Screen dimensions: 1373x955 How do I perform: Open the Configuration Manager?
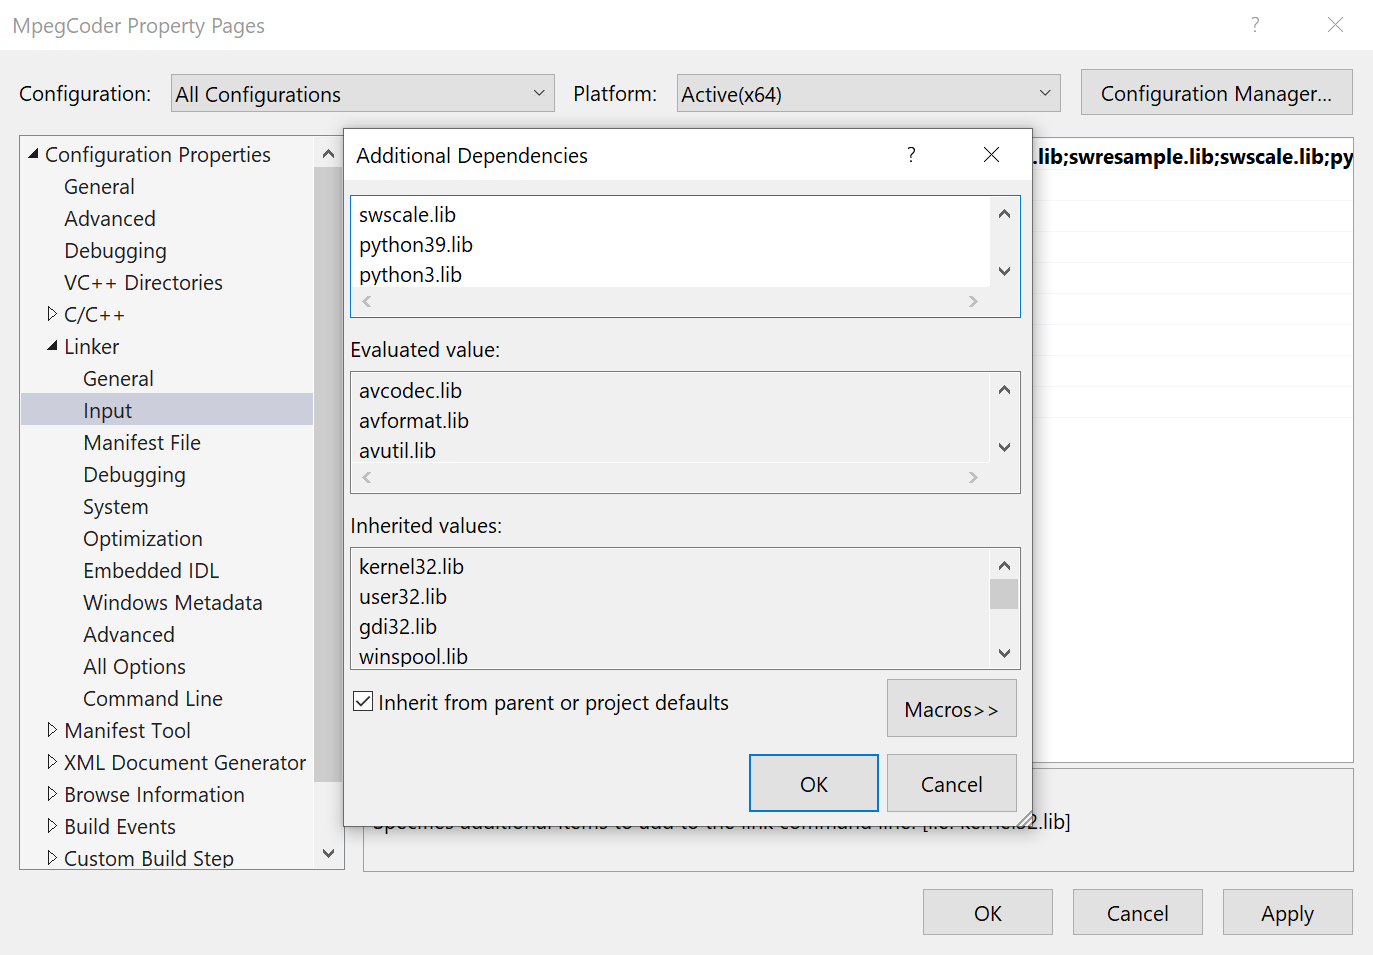click(1216, 92)
